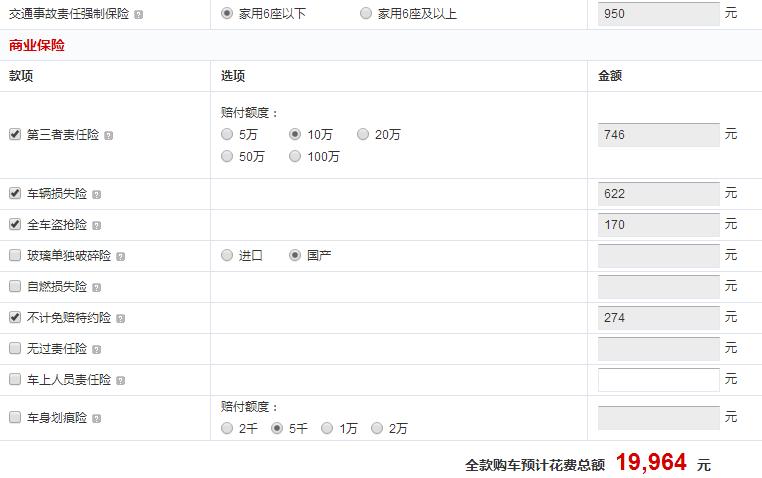The image size is (762, 478).
Task: Click help icon next to 全车盗抢险
Action: click(x=96, y=226)
